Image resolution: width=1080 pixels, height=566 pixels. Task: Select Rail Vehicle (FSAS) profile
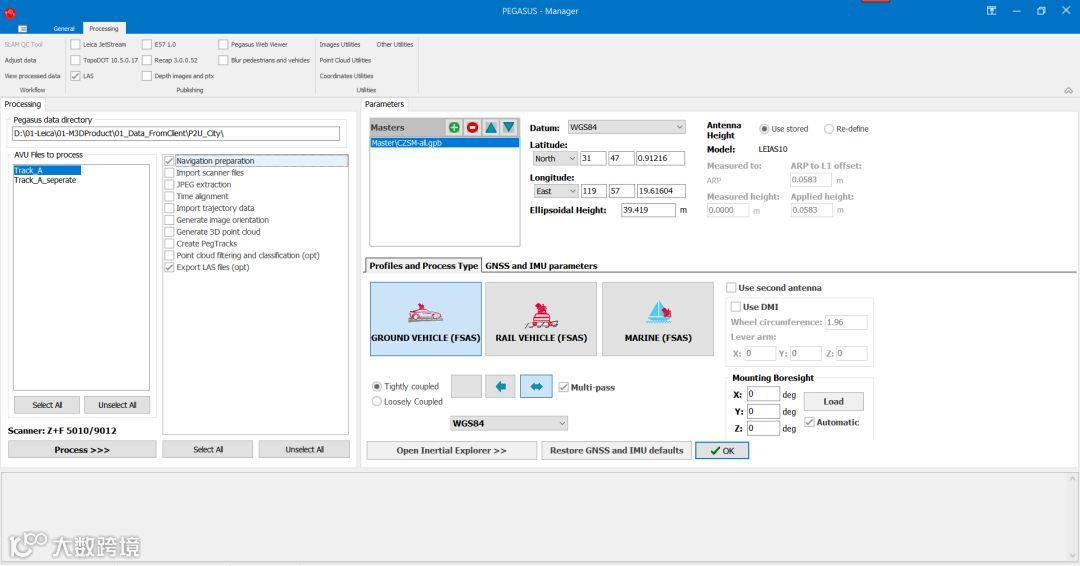[x=541, y=319]
